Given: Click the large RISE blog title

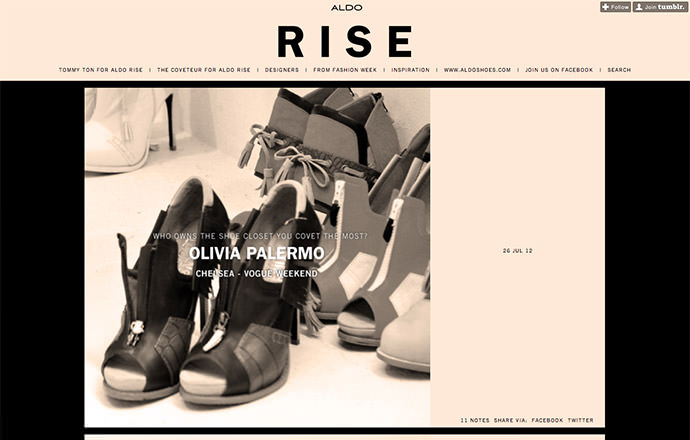Looking at the screenshot, I should [x=345, y=42].
